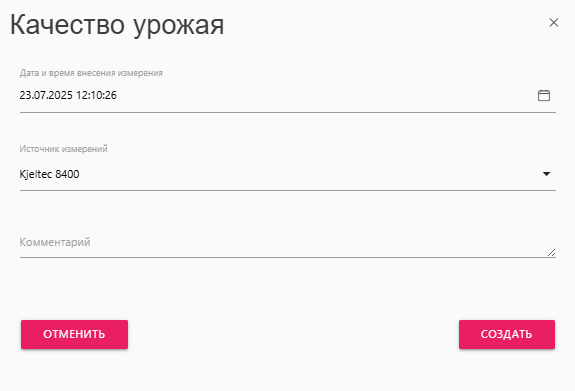Place cursor on seconds 26 in time

coord(110,95)
